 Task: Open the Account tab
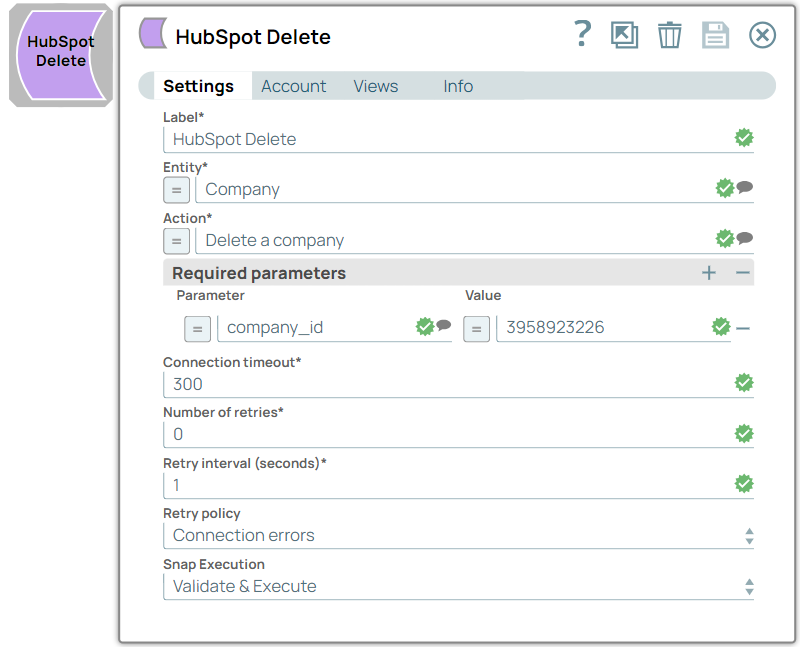(293, 86)
